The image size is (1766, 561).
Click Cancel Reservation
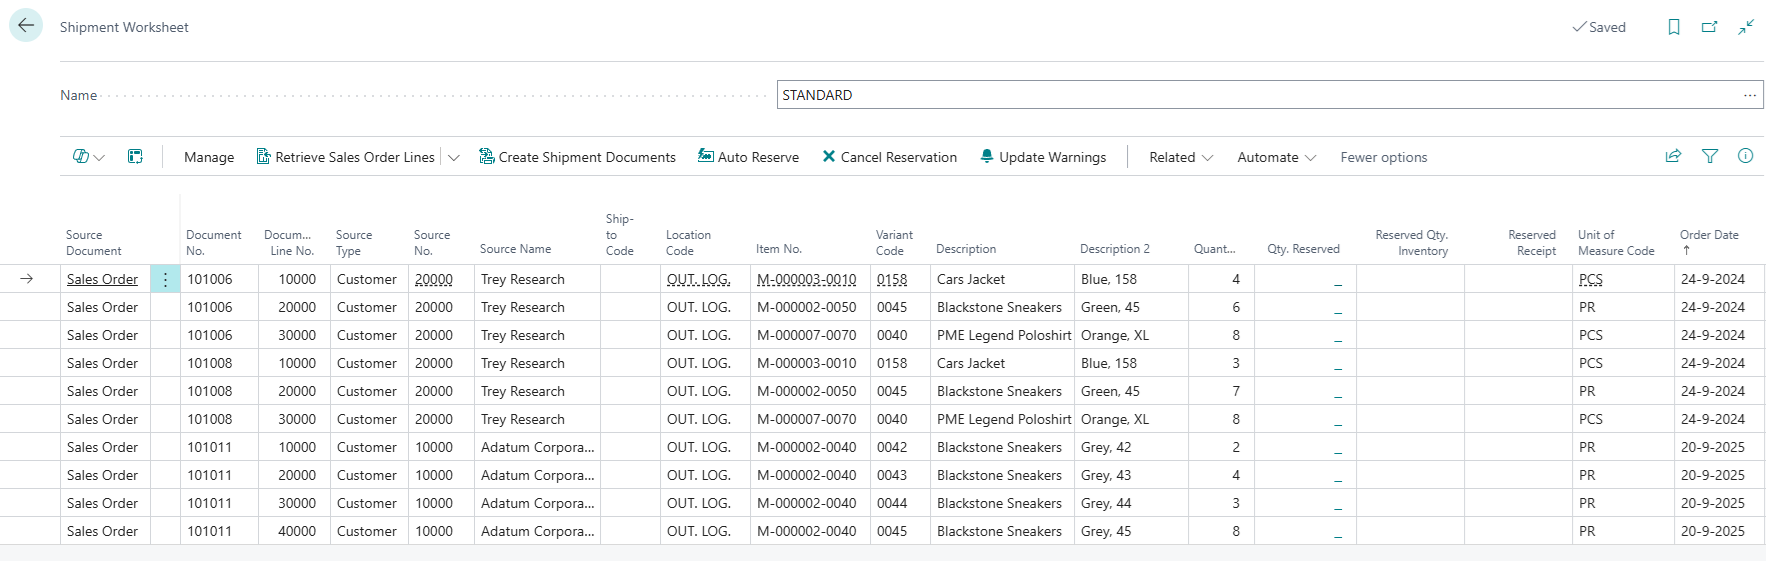889,158
